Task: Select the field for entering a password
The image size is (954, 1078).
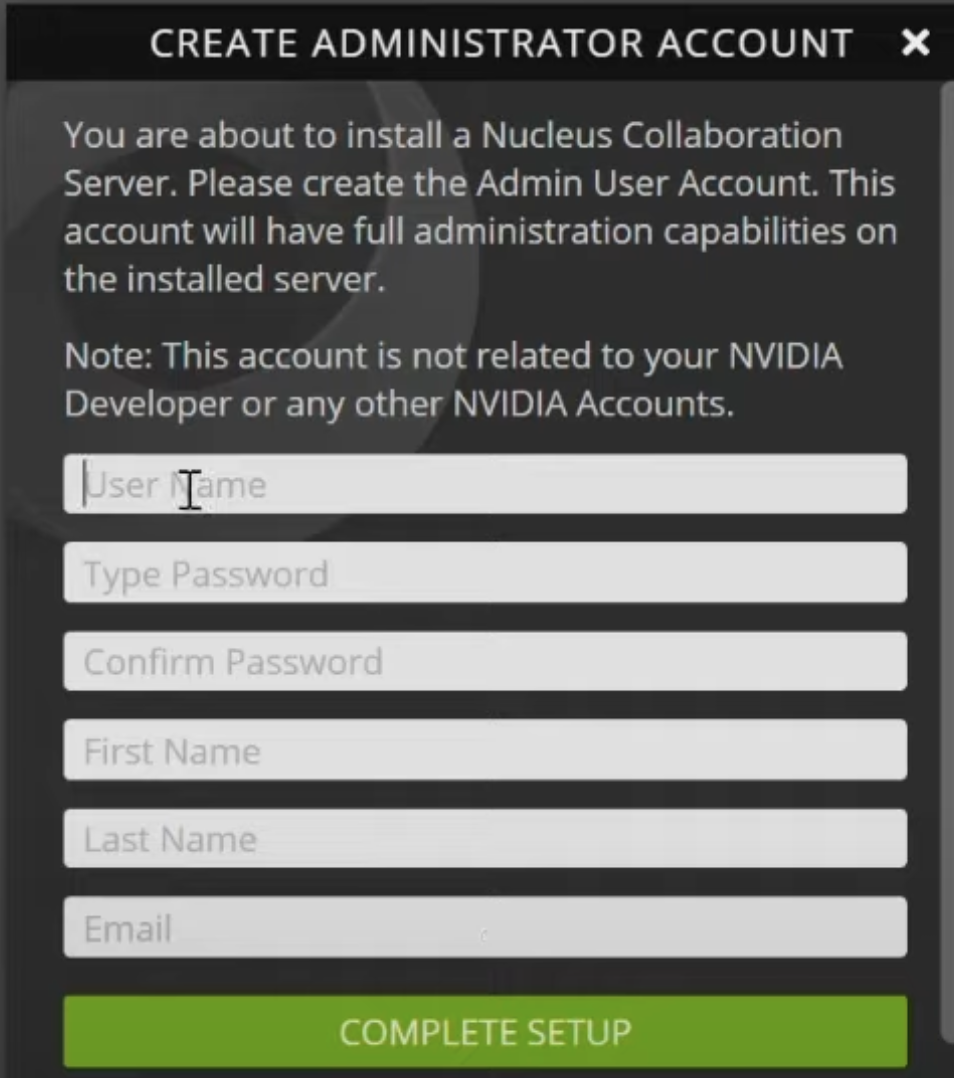Action: pos(485,573)
